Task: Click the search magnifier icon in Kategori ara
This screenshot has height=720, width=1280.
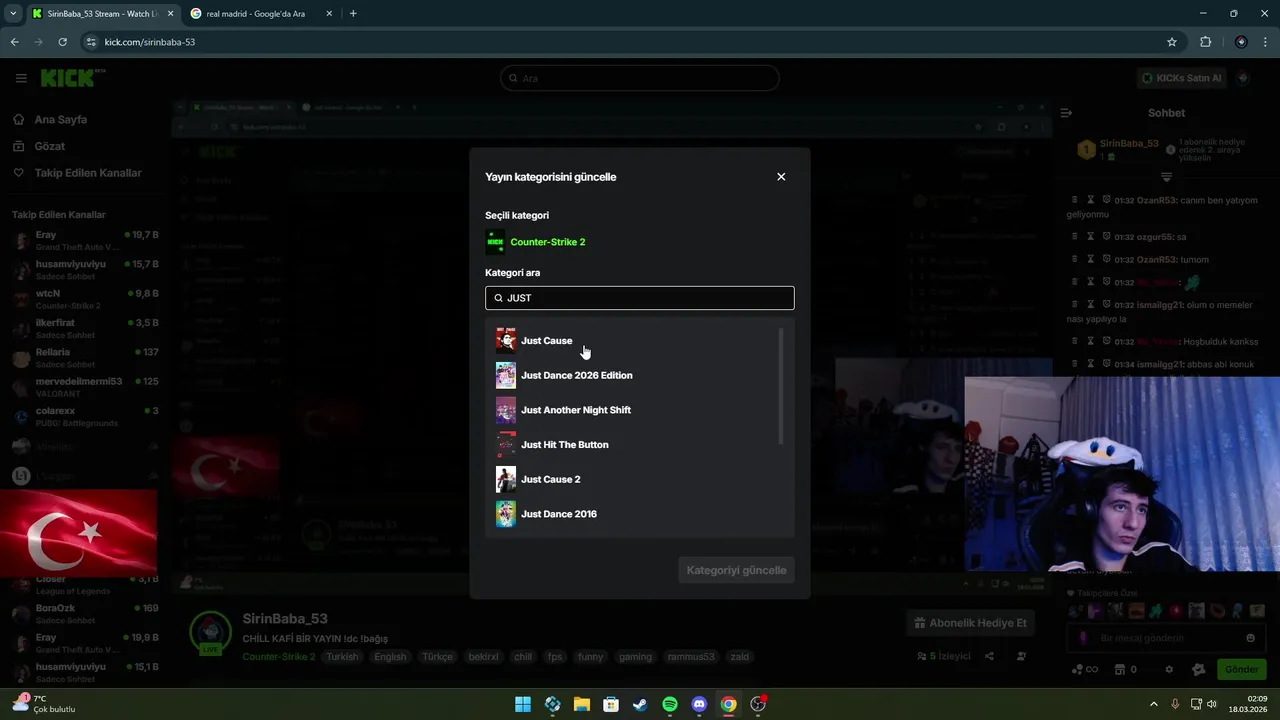Action: pyautogui.click(x=498, y=298)
